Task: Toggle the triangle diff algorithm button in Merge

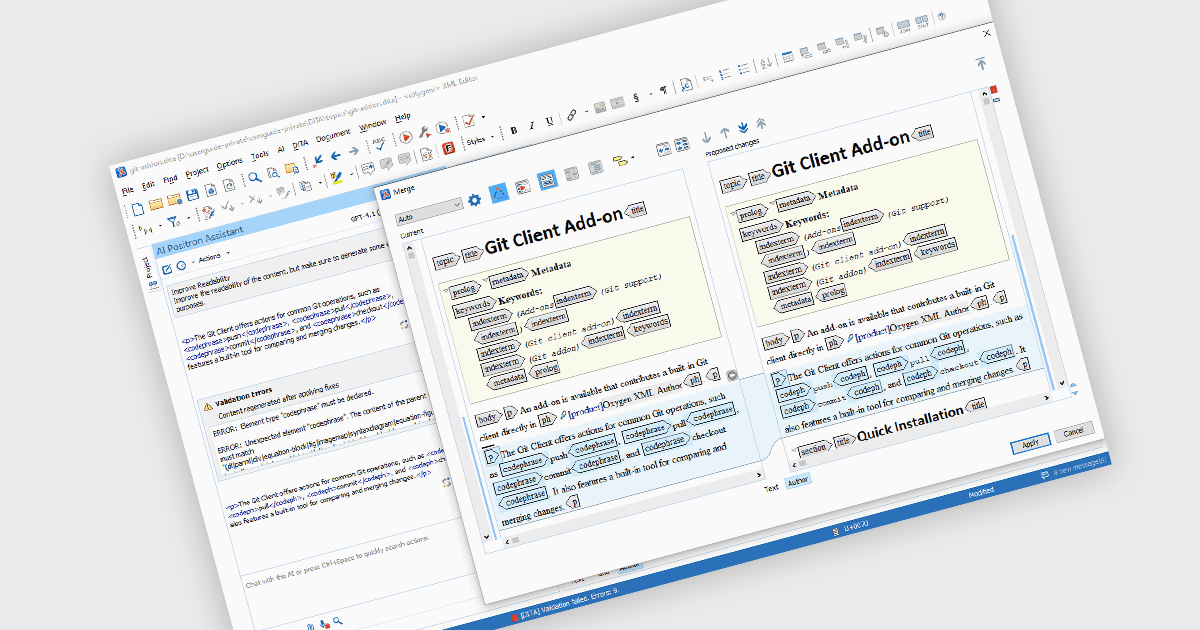Action: 497,193
